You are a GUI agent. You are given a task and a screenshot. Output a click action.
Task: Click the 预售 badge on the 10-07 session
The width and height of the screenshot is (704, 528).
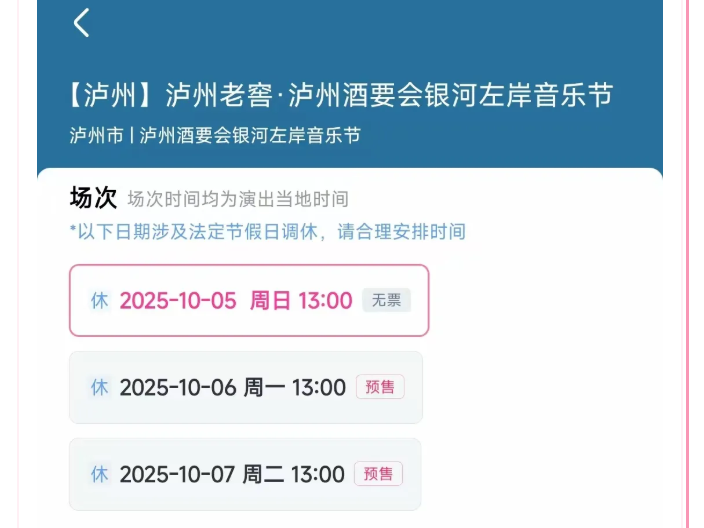tap(378, 474)
